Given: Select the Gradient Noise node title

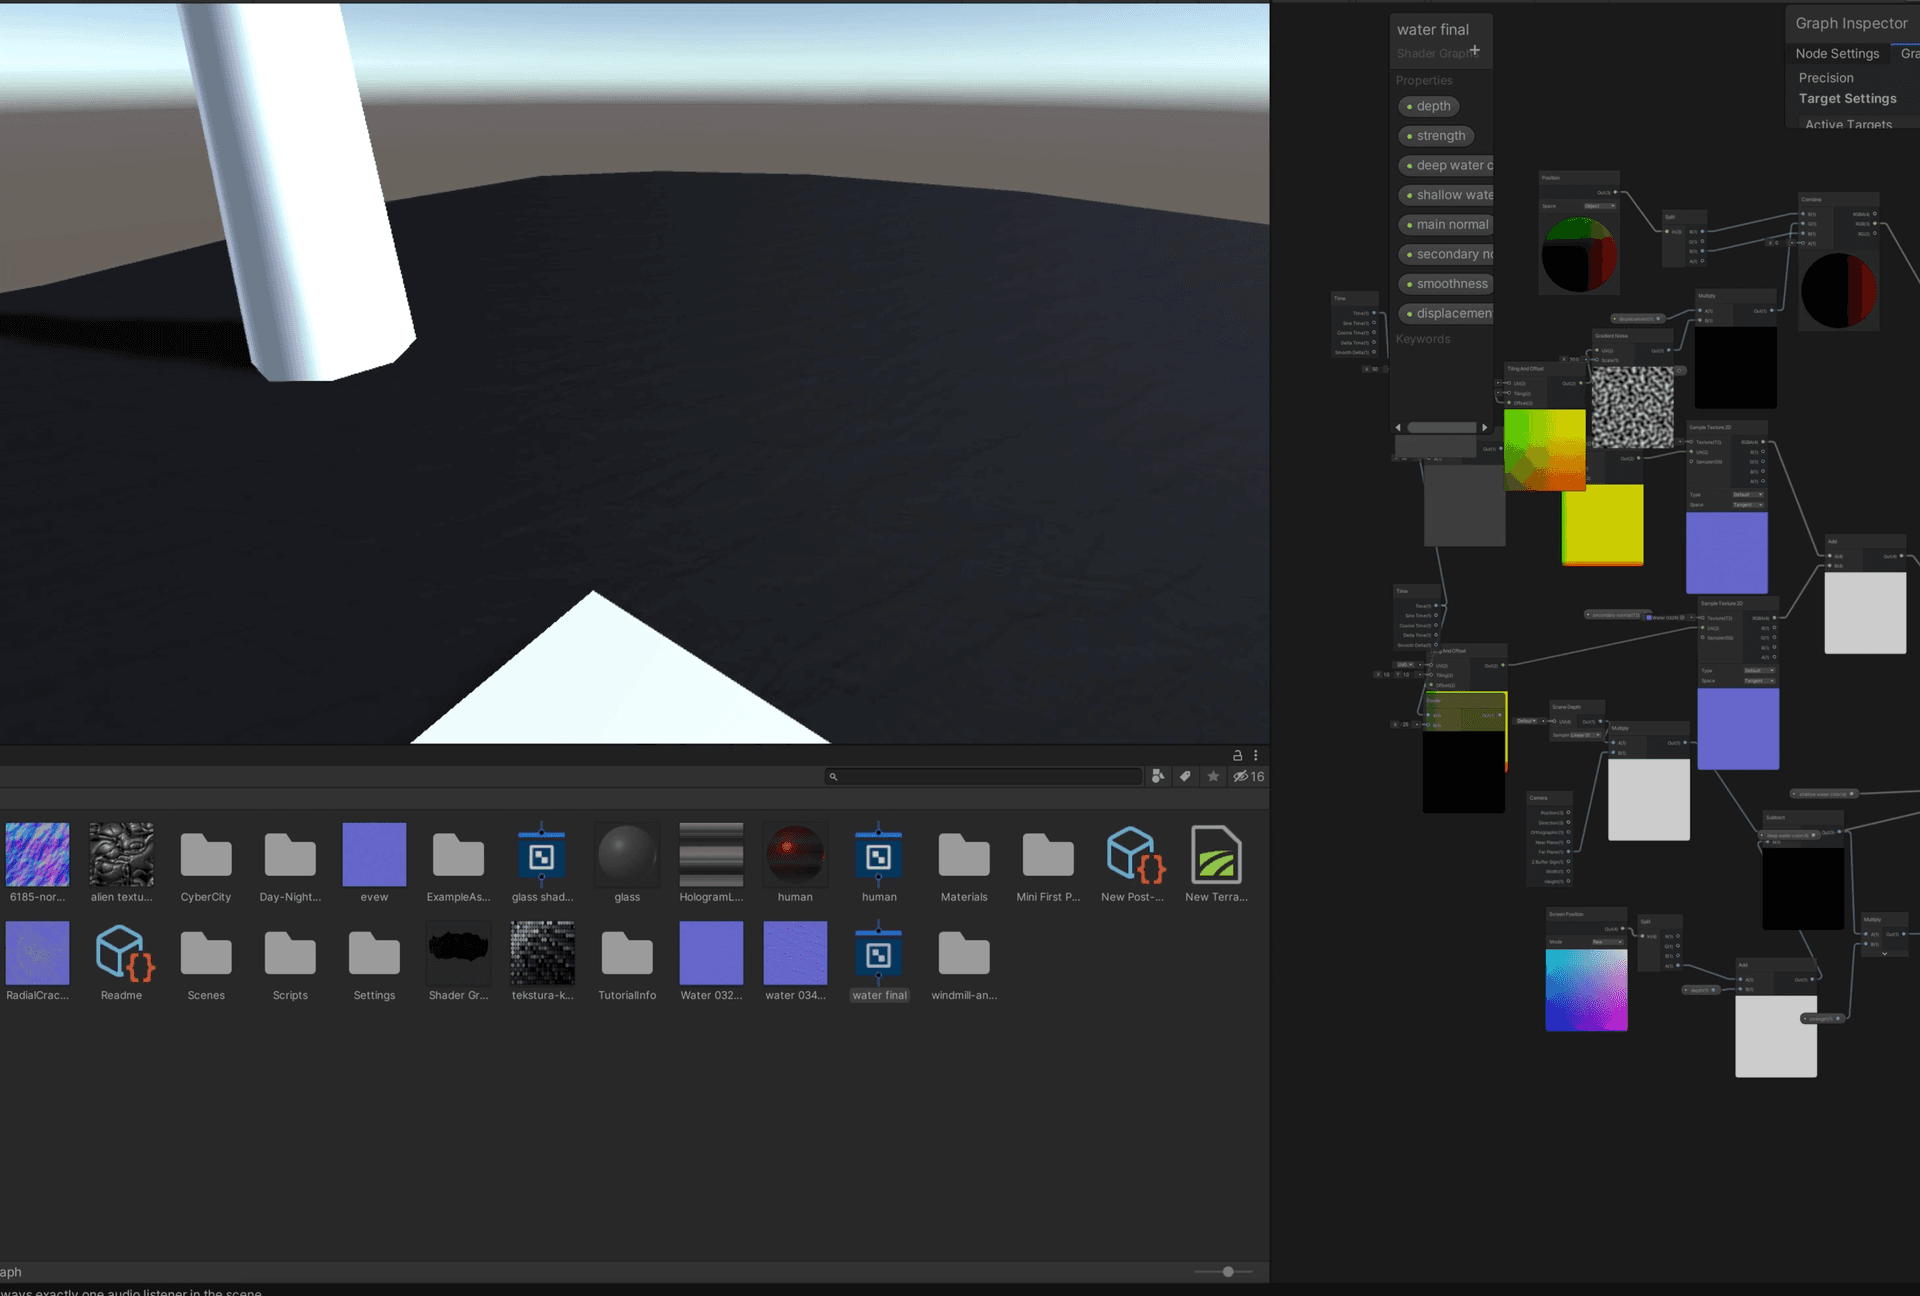Looking at the screenshot, I should [x=1612, y=336].
